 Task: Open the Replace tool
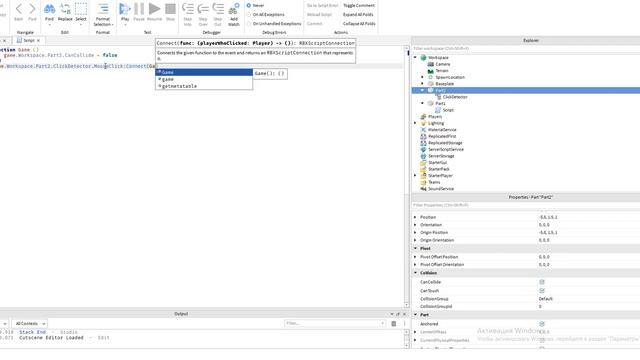coord(65,9)
